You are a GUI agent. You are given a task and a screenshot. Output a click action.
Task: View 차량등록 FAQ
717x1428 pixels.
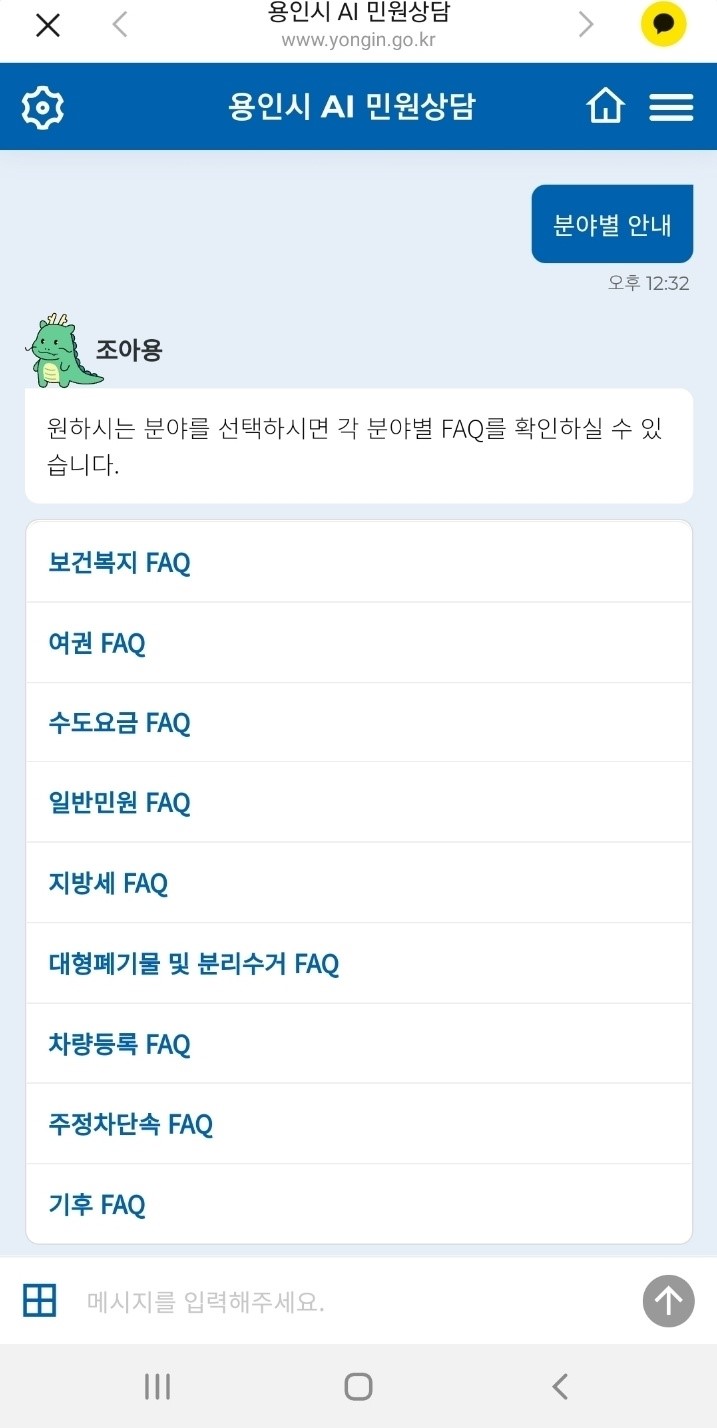[x=359, y=1044]
